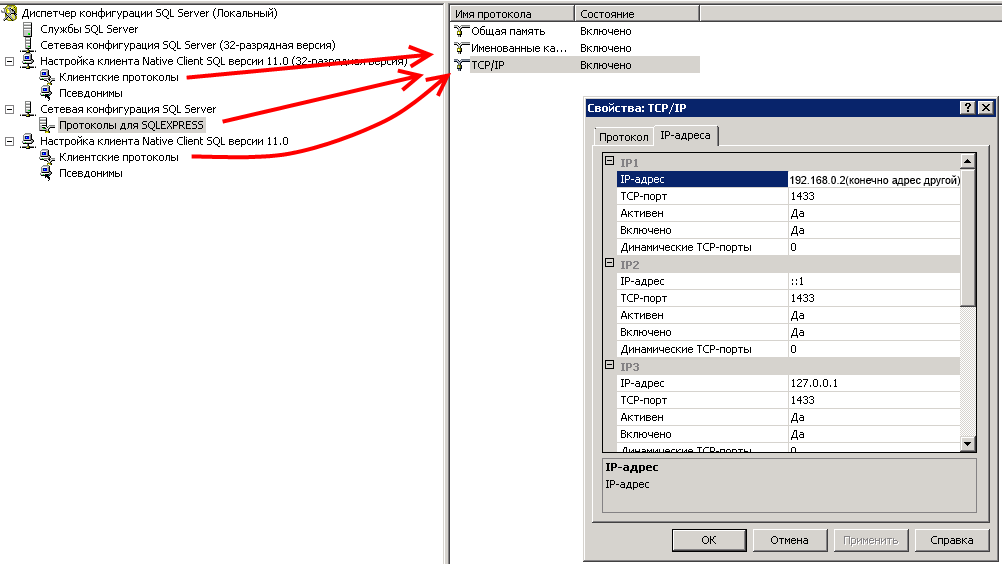Click the IP2 IP-адрес value ::1
The width and height of the screenshot is (1002, 564).
(x=874, y=282)
